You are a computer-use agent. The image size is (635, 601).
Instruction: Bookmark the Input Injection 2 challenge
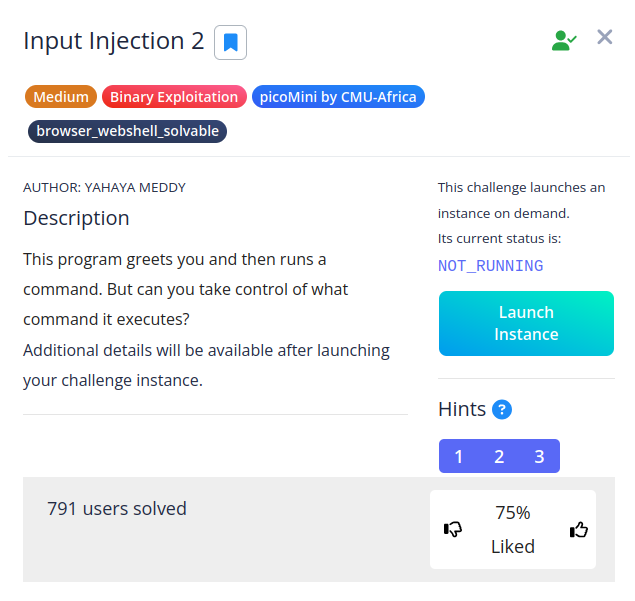click(x=230, y=42)
